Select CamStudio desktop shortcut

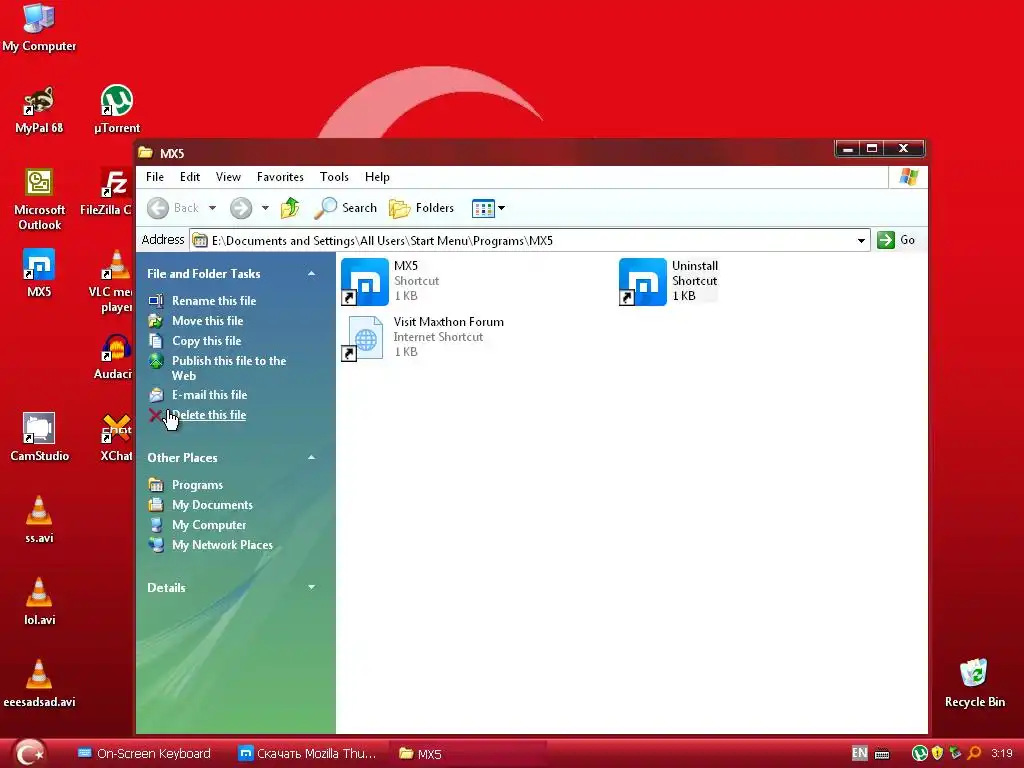coord(39,437)
